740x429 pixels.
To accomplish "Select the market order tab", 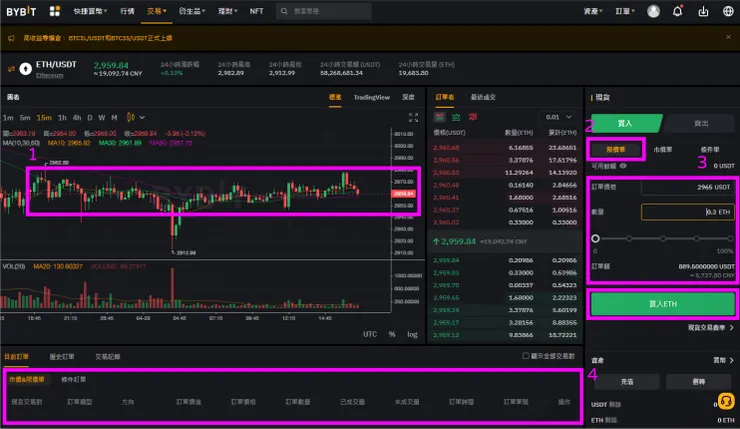I will click(x=663, y=150).
